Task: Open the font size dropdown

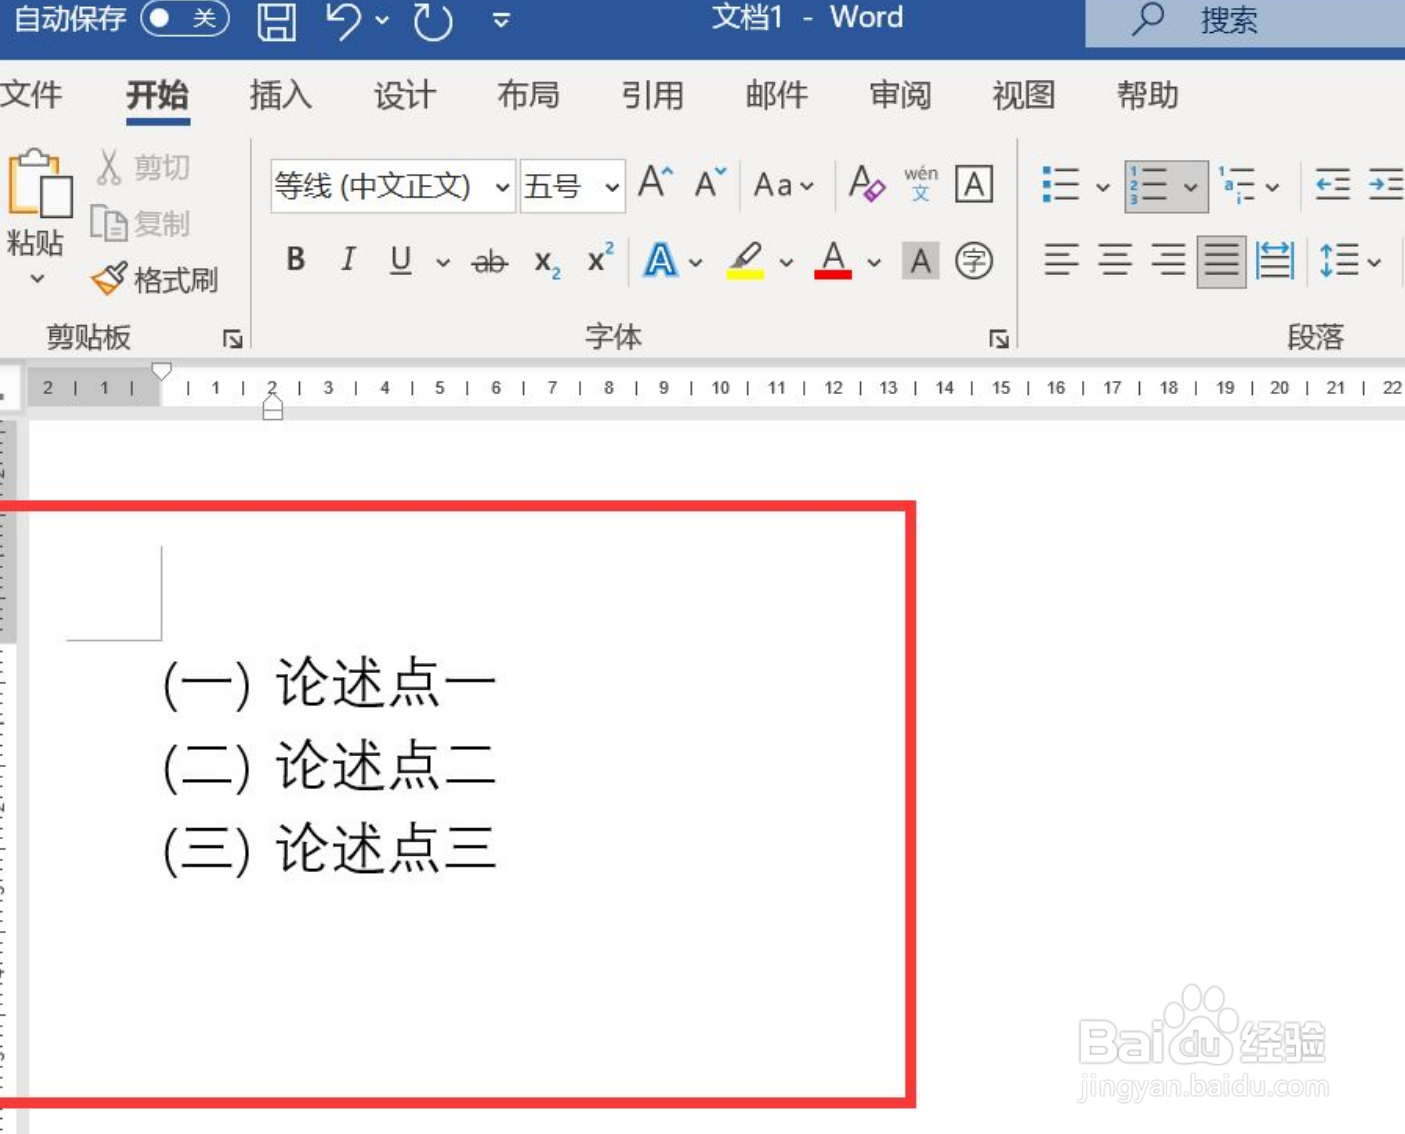Action: point(611,185)
